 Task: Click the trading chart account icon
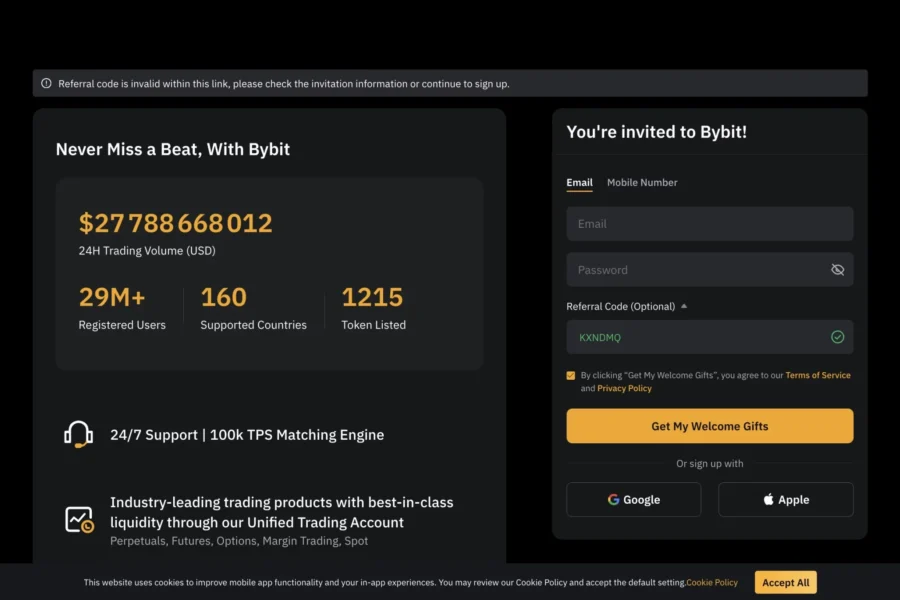click(x=79, y=520)
